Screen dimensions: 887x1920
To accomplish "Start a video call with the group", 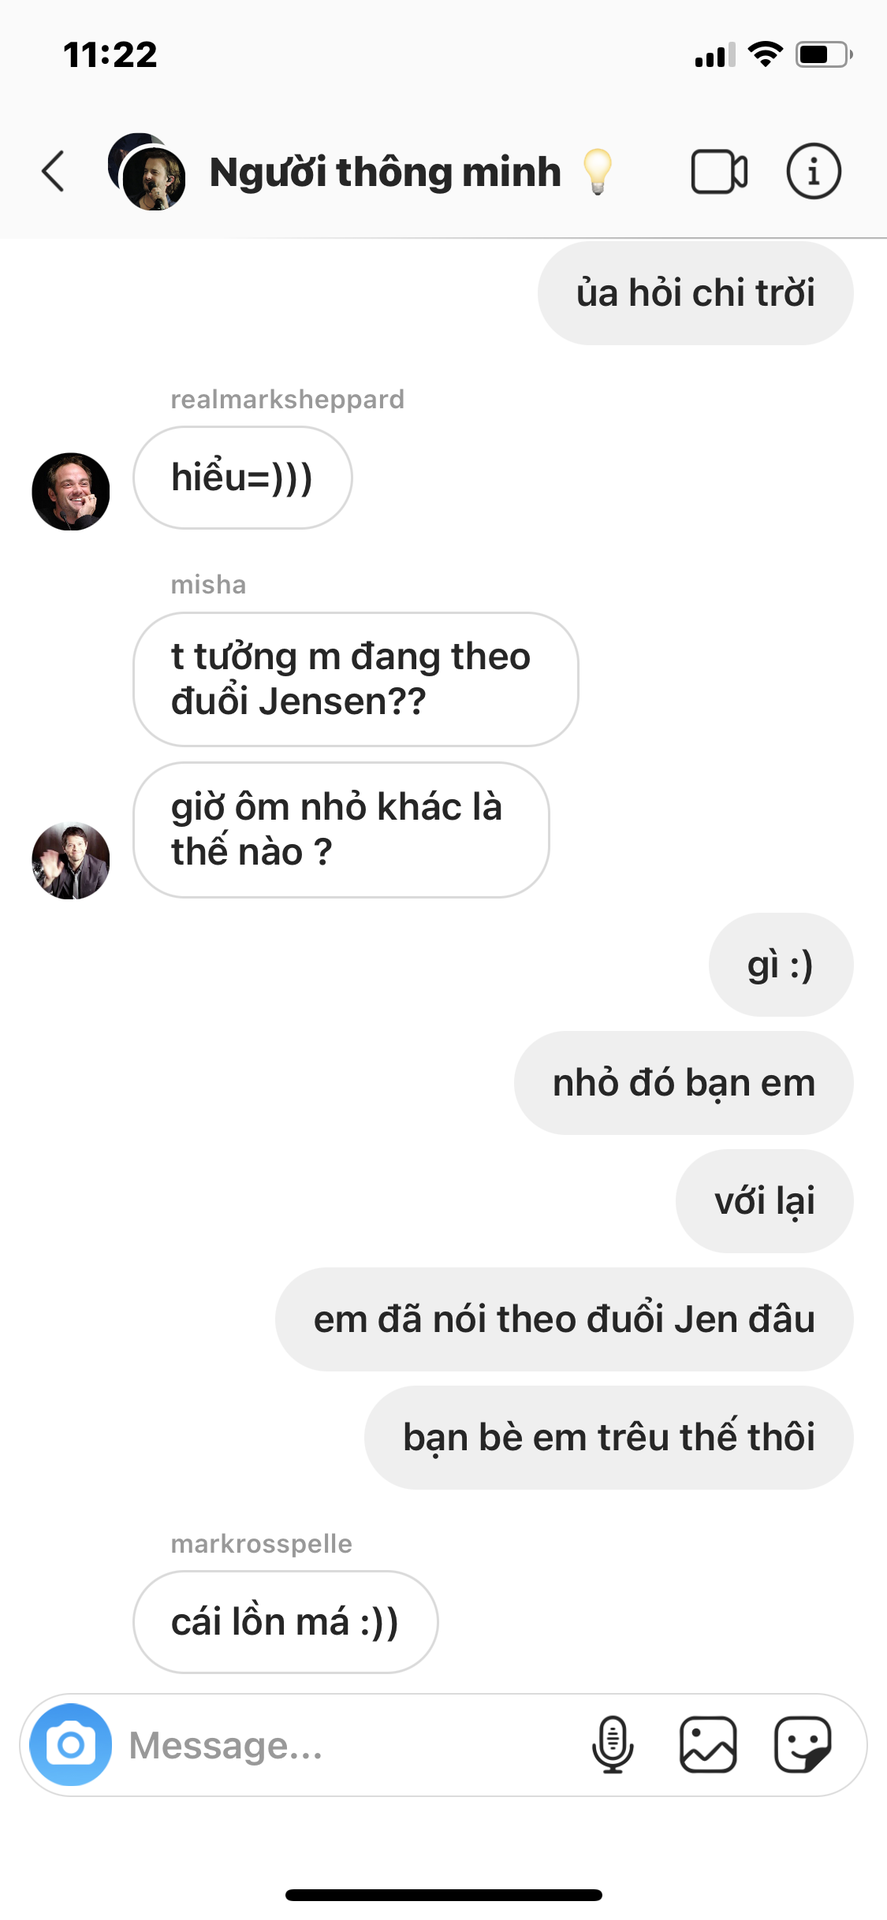I will 719,172.
